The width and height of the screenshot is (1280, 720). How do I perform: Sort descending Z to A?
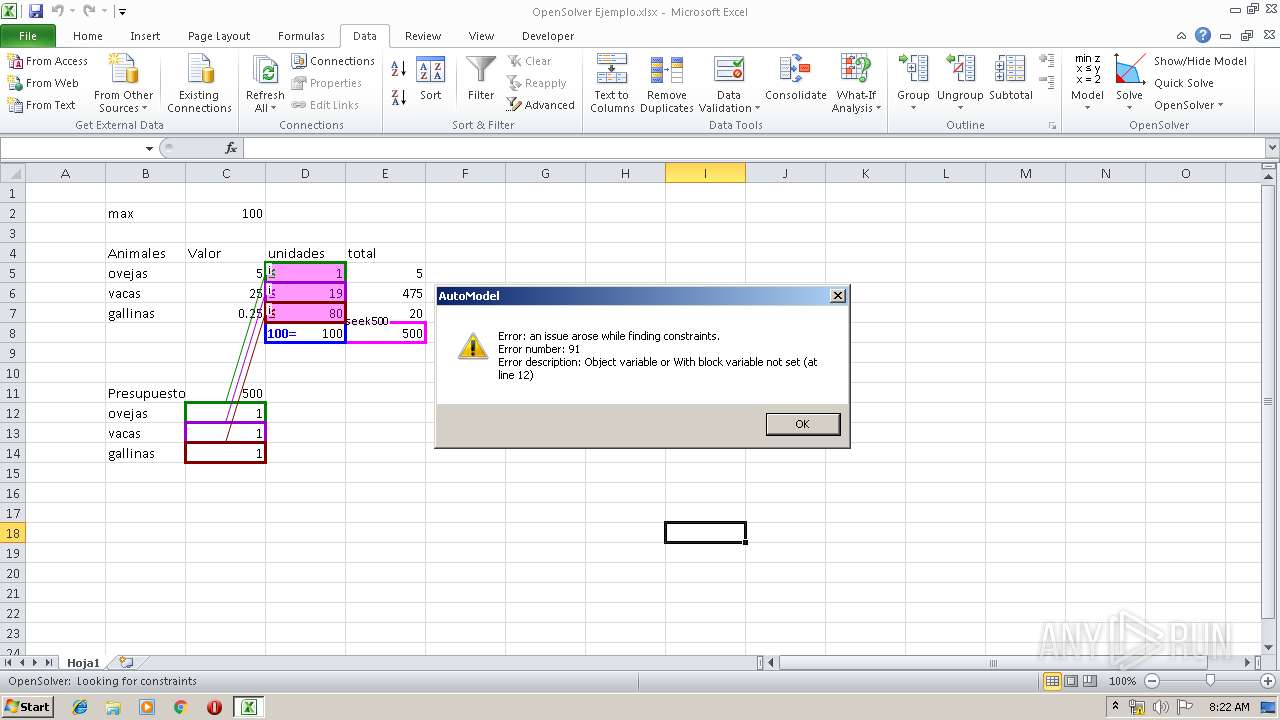pos(398,97)
